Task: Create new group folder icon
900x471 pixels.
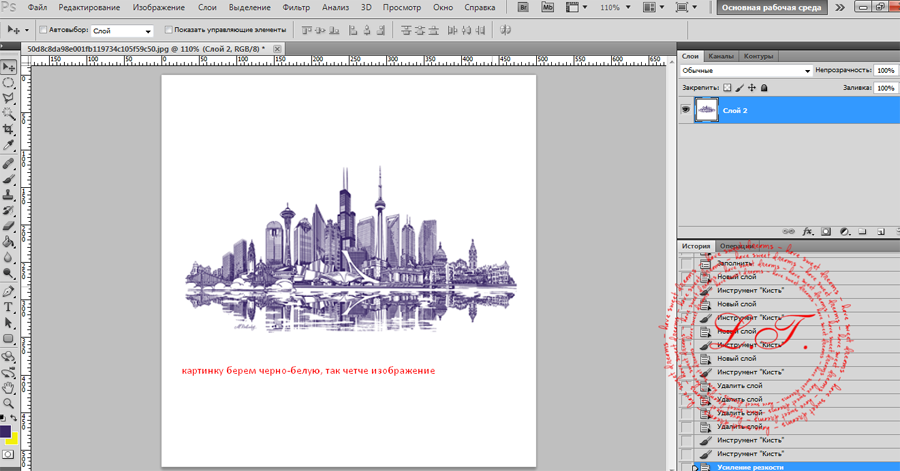Action: [862, 232]
